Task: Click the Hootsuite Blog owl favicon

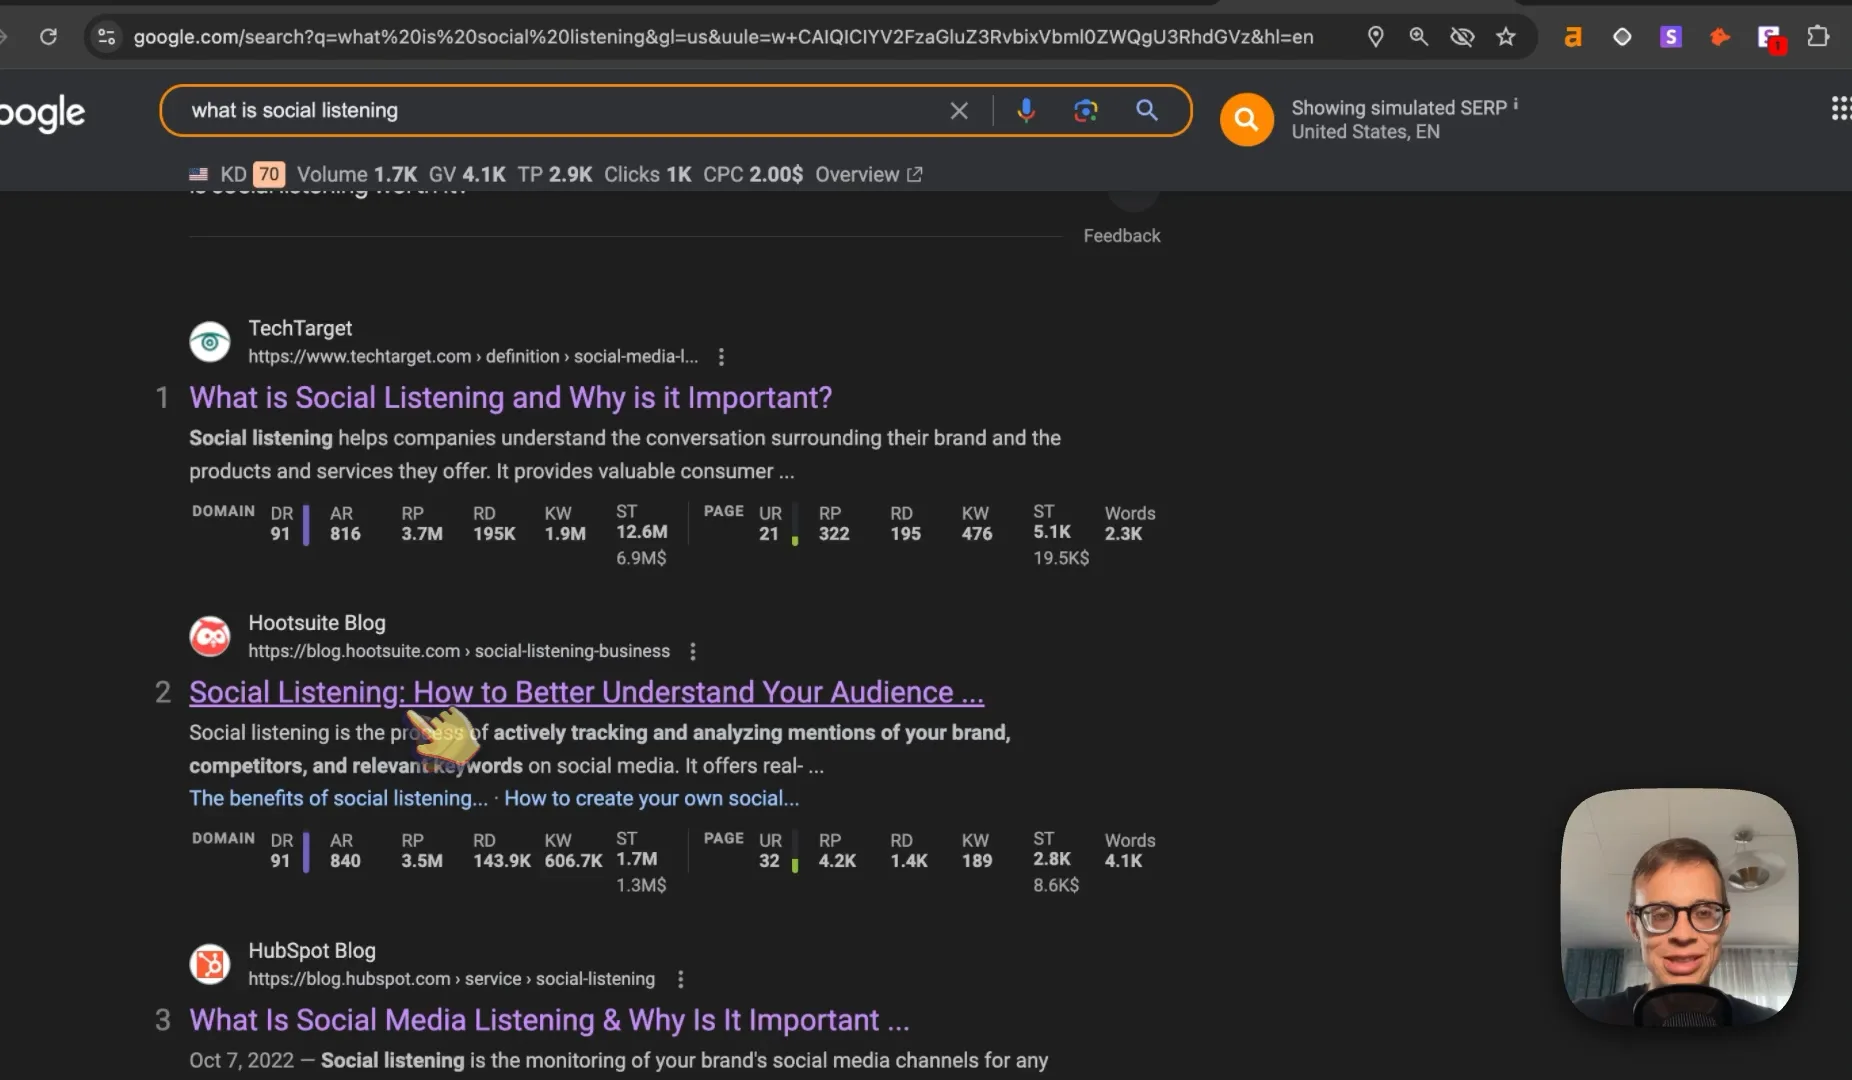Action: point(210,637)
